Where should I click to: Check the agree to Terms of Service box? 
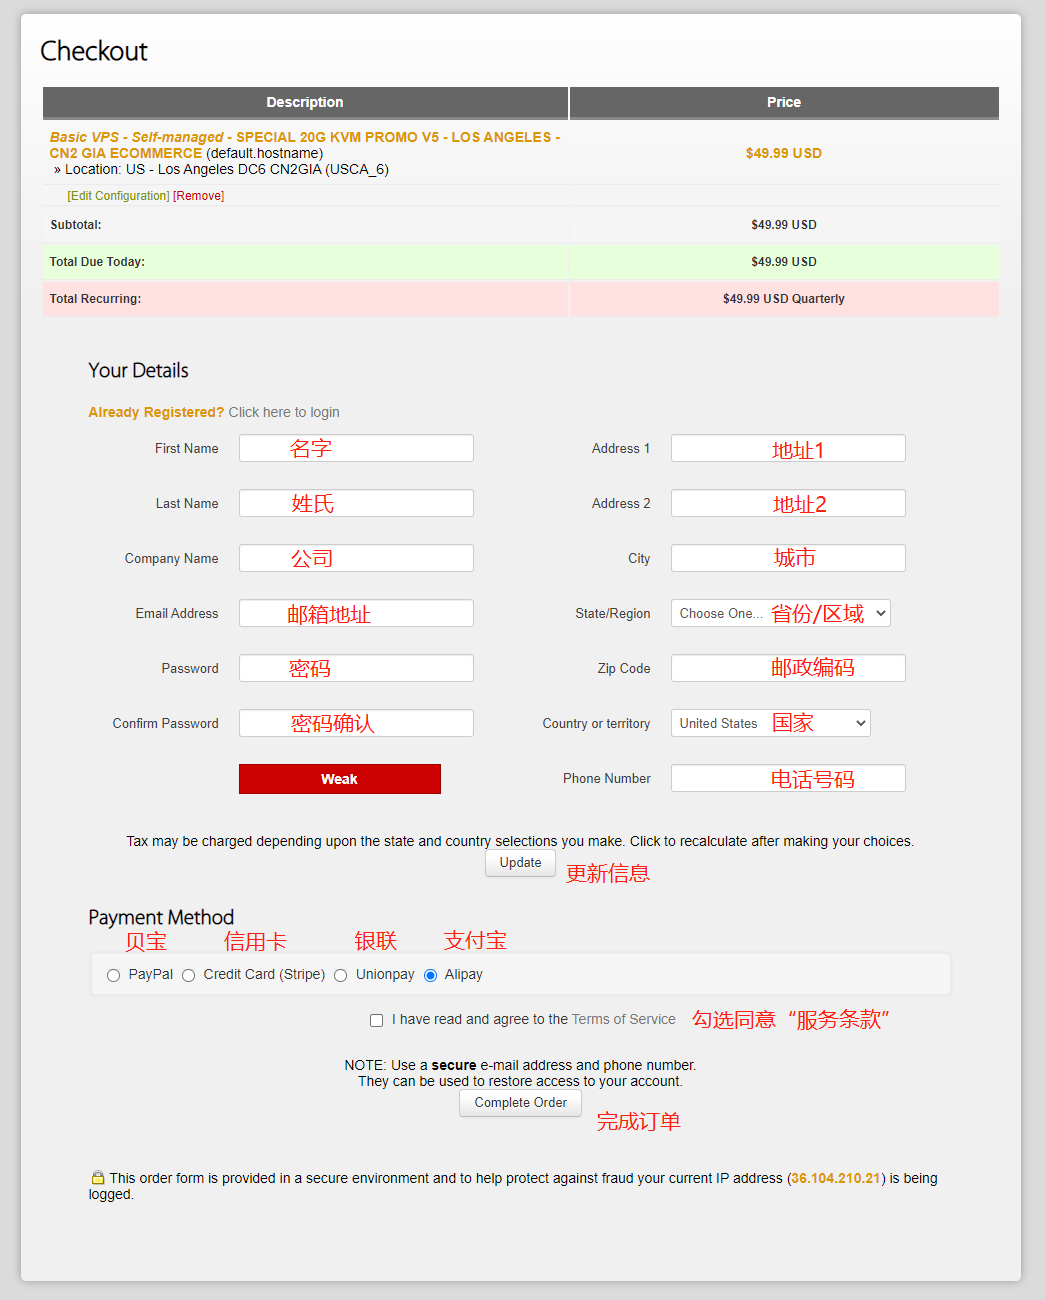point(377,1020)
